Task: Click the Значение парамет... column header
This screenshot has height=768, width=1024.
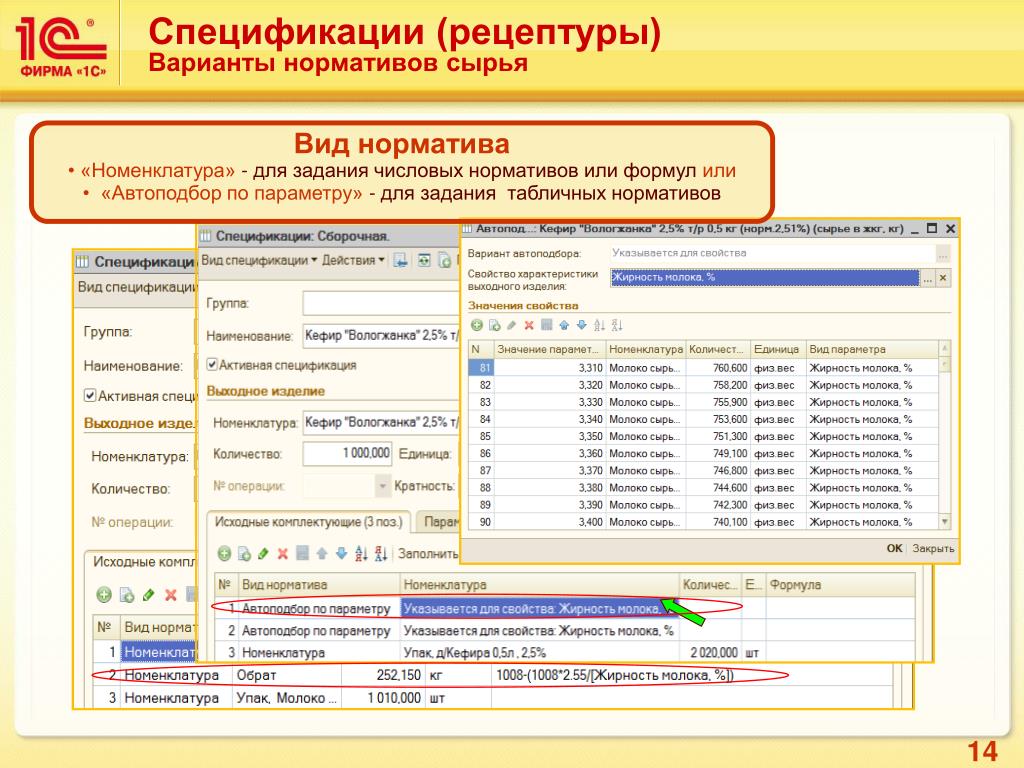Action: (549, 349)
